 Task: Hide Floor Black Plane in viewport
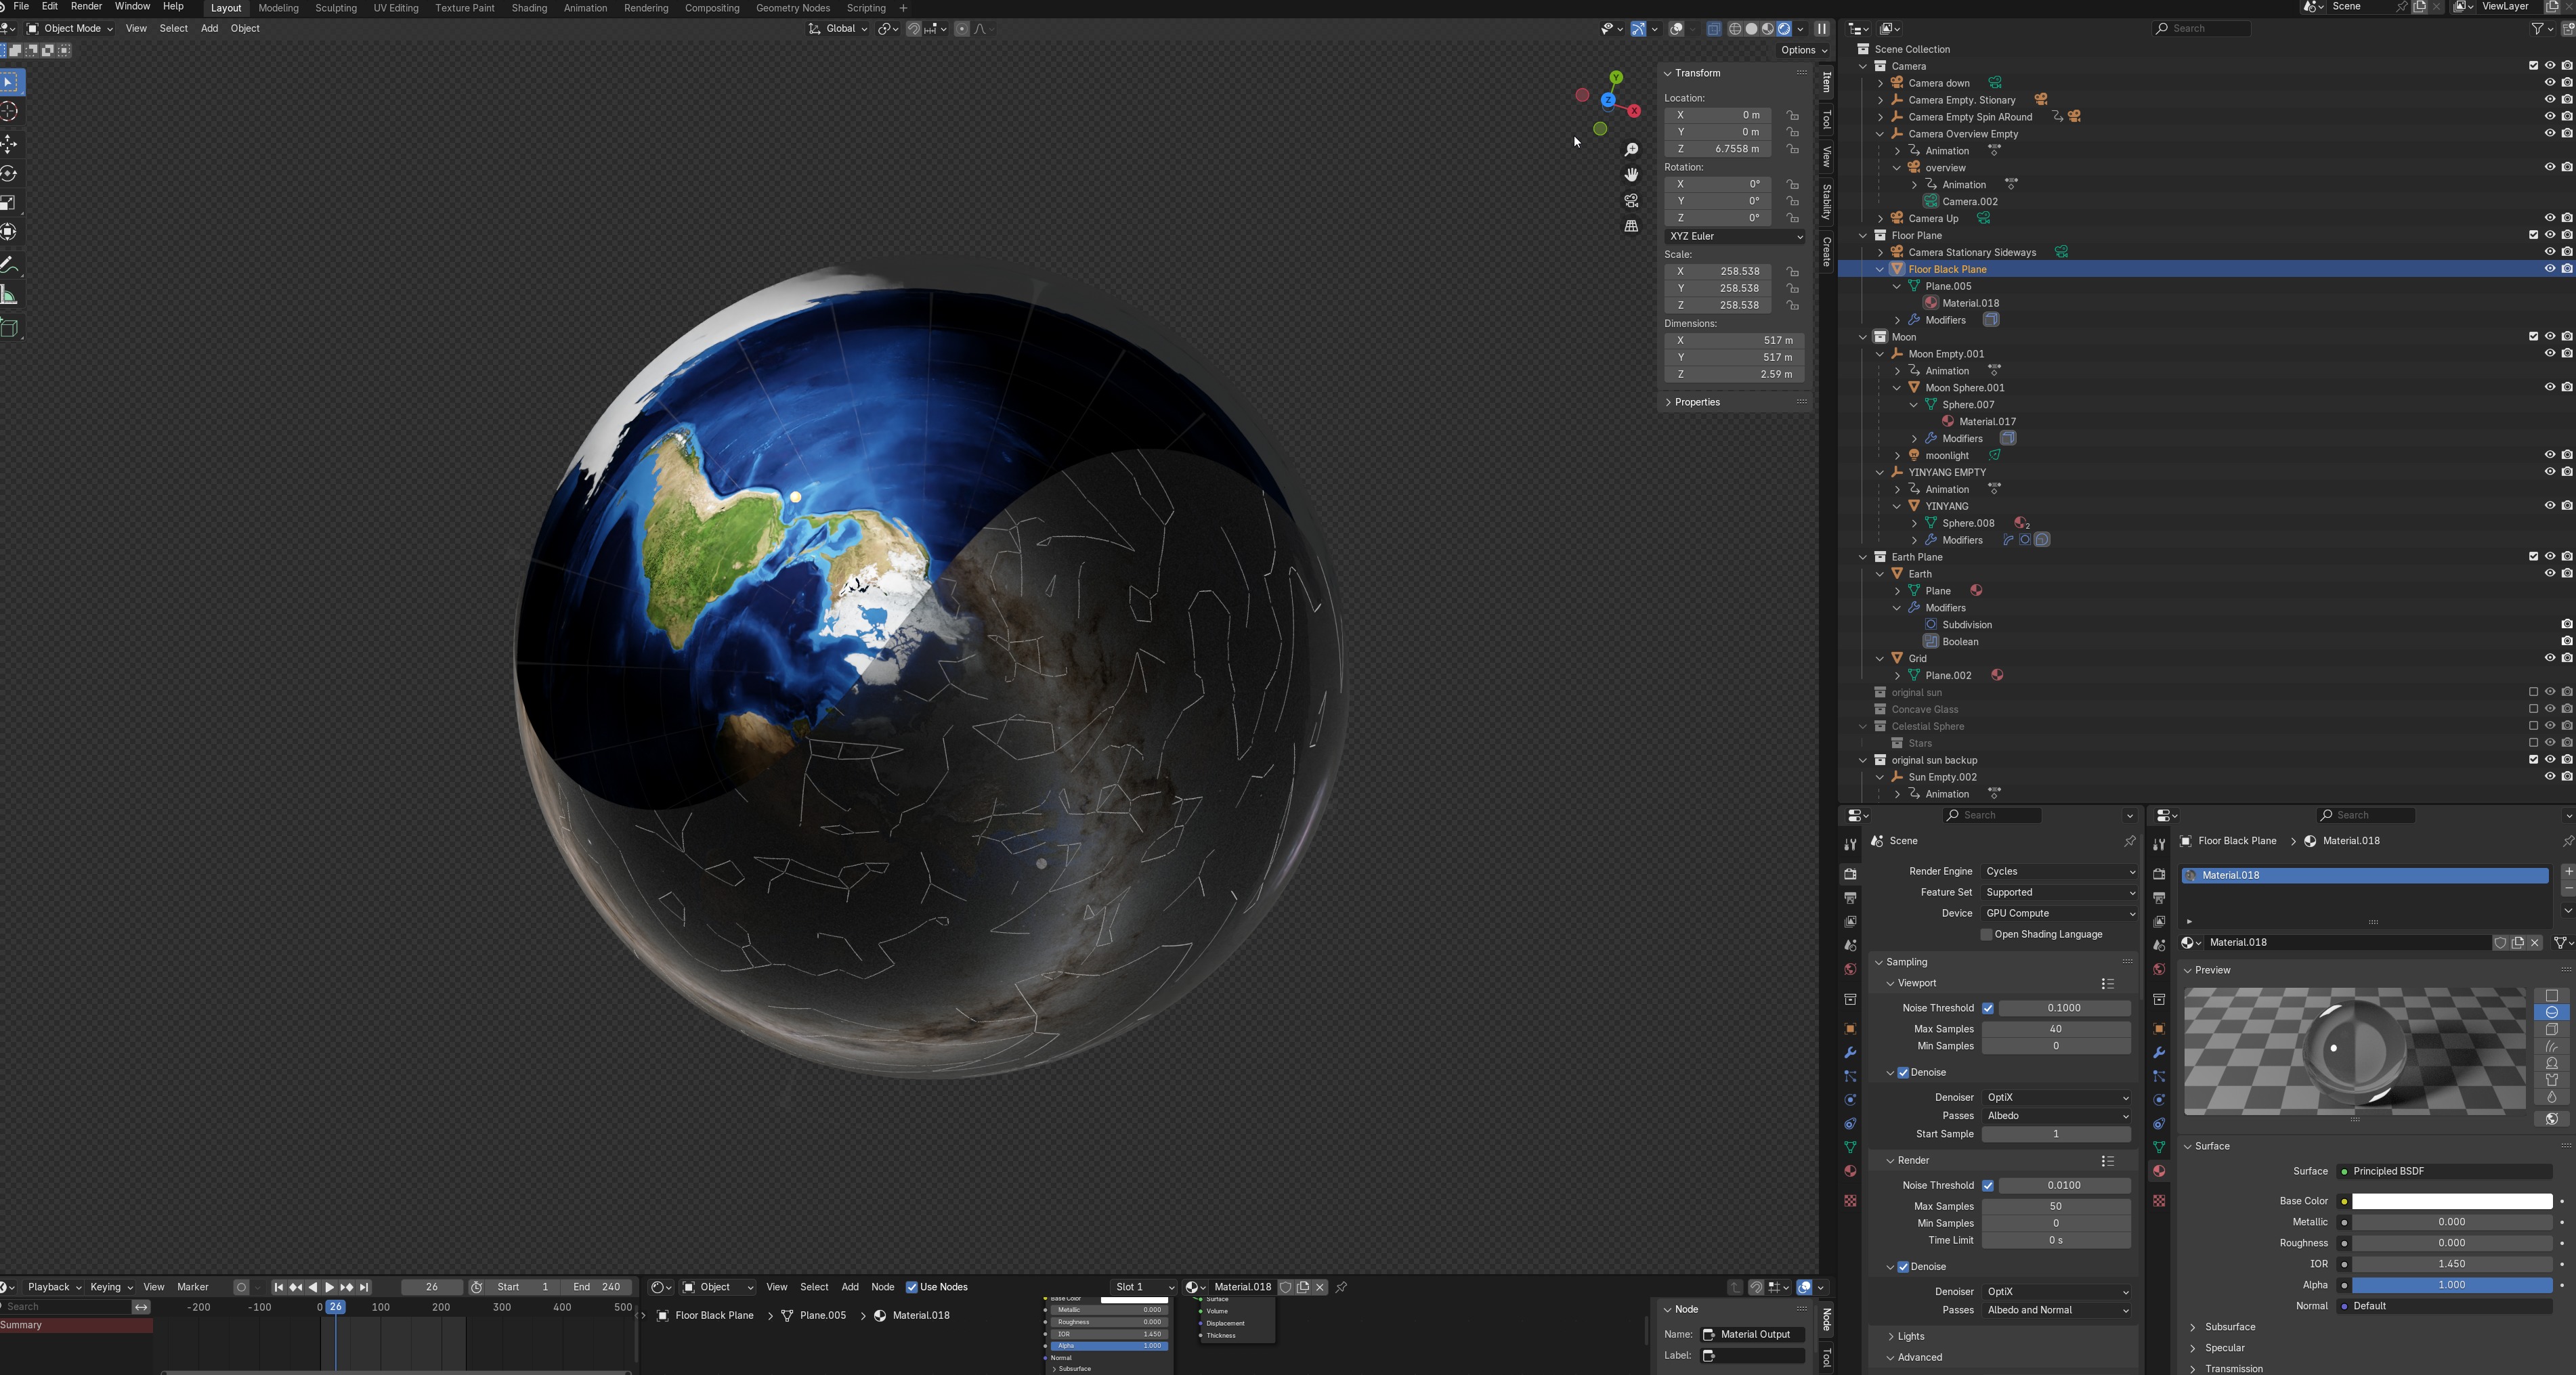(2549, 269)
